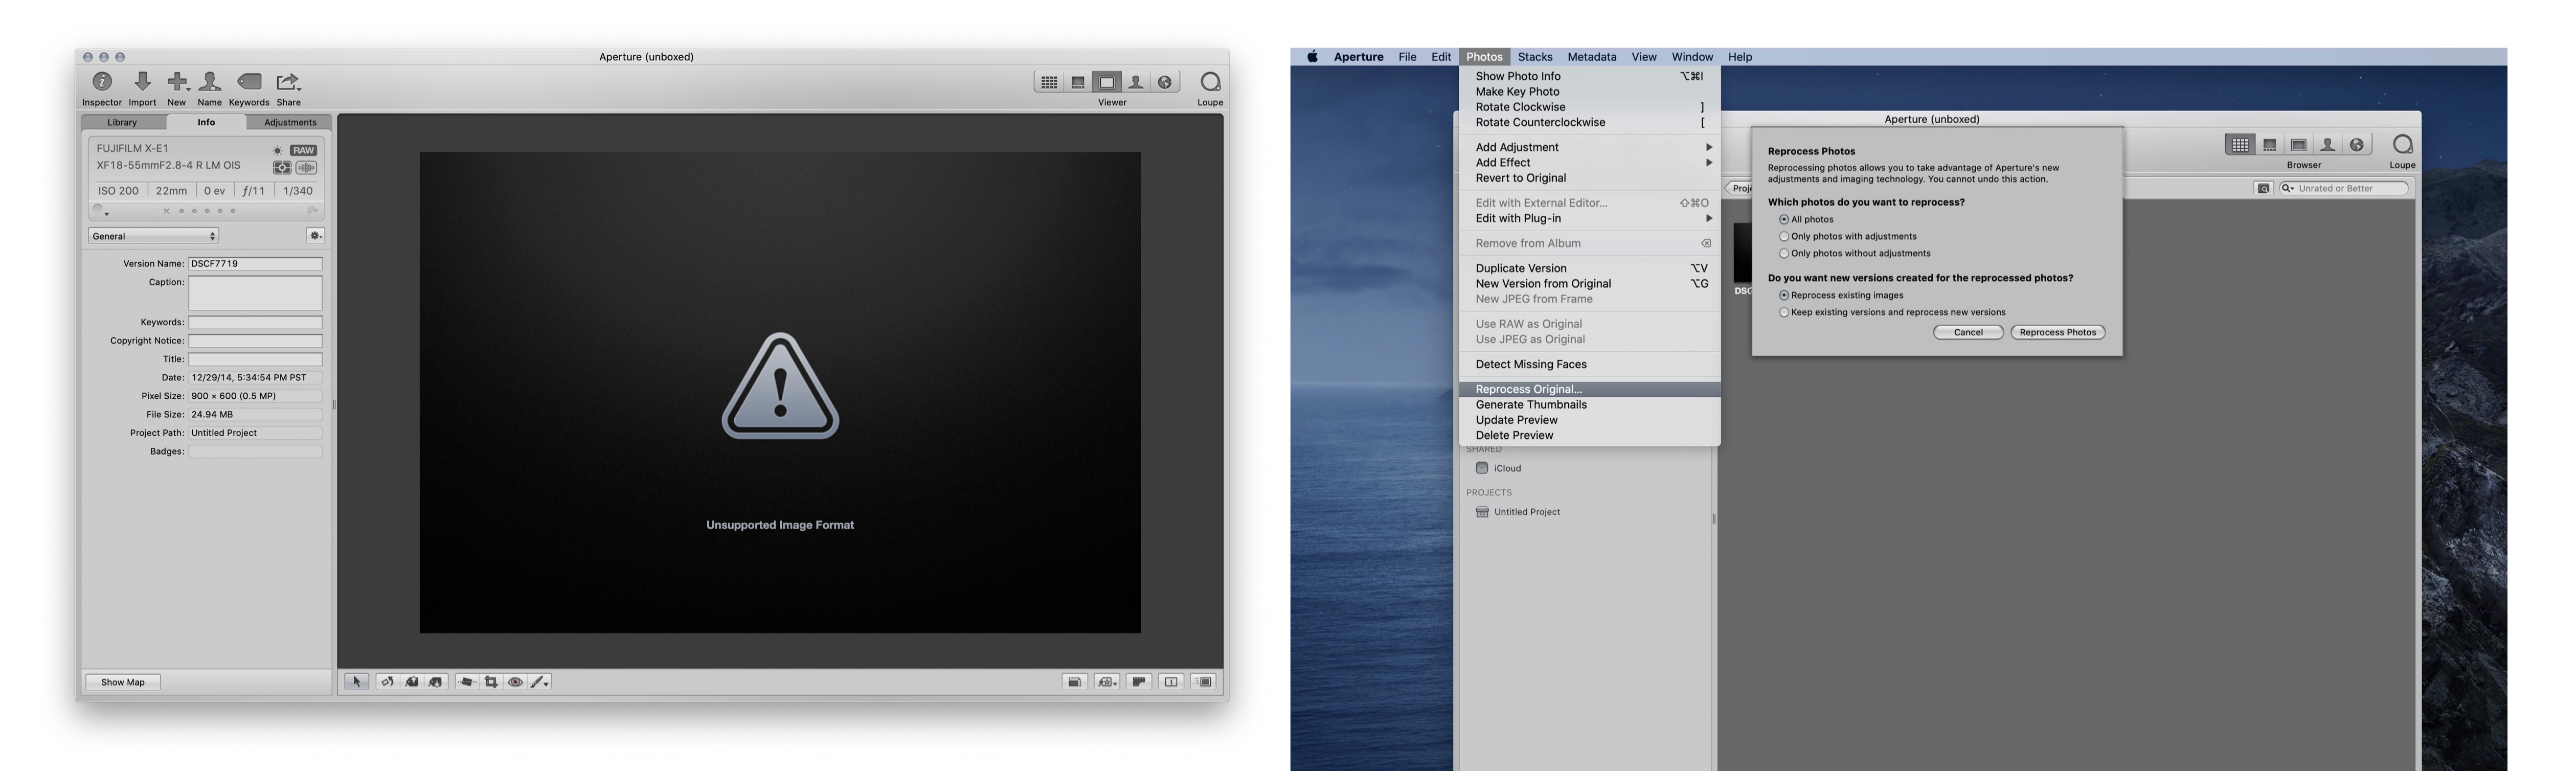Viewport: 2576px width, 771px height.
Task: Select the Red Eye tool
Action: coord(515,682)
